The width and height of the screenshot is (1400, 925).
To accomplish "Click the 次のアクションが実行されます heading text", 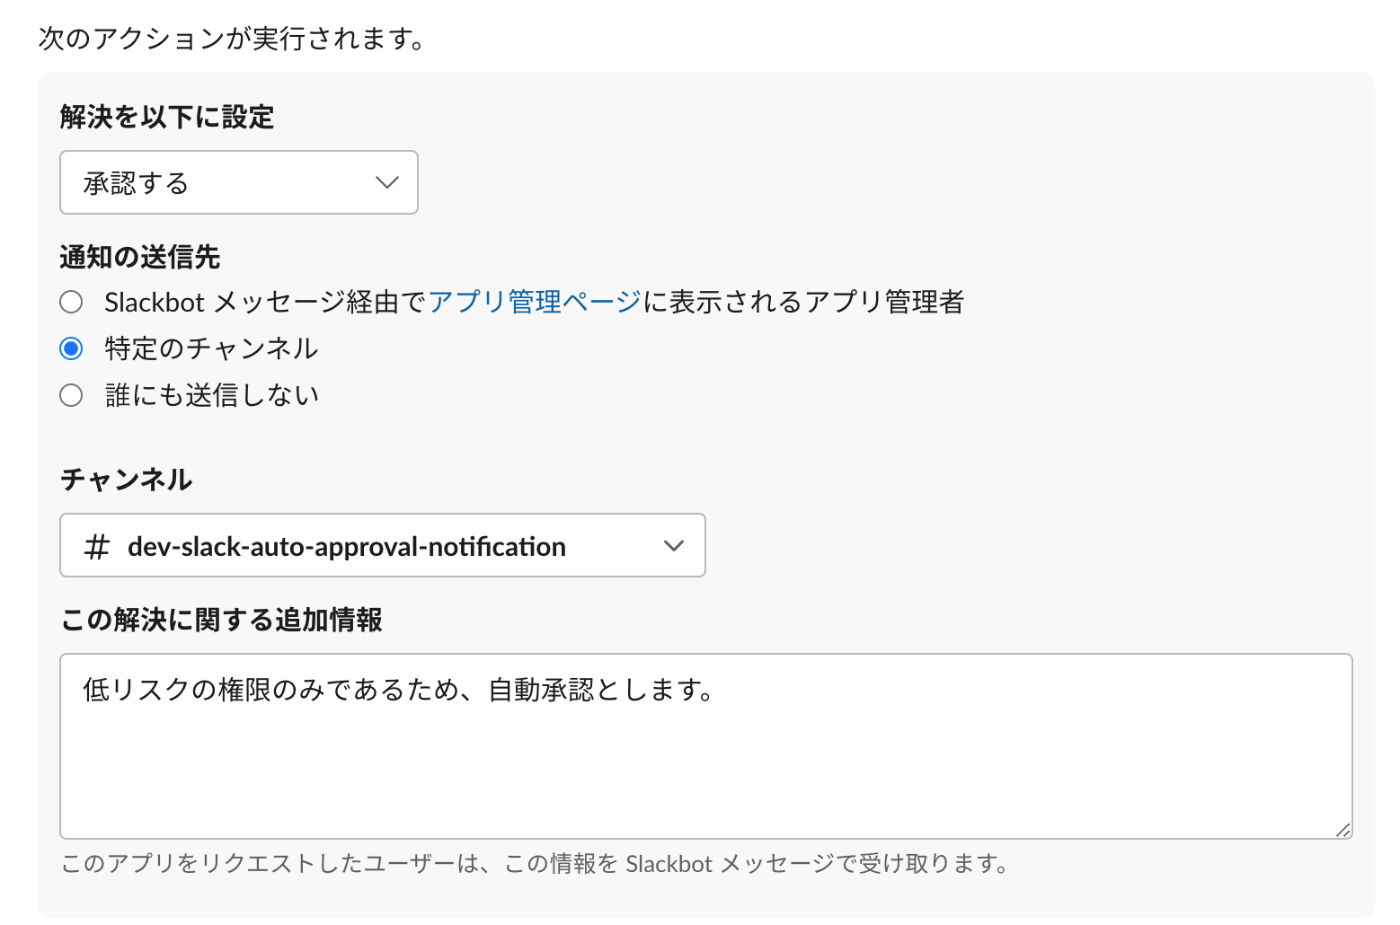I will point(232,39).
